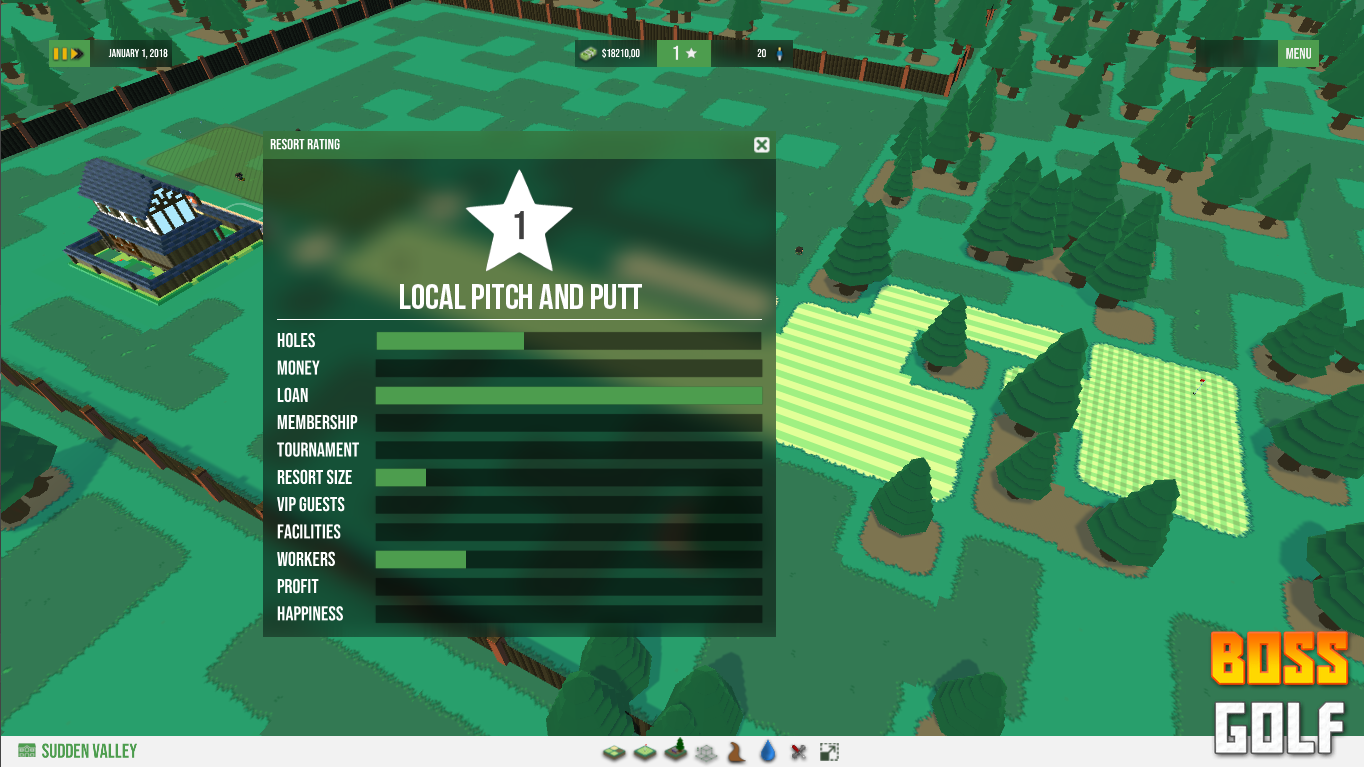This screenshot has width=1364, height=767.
Task: Toggle the pause and play speed control
Action: click(69, 53)
